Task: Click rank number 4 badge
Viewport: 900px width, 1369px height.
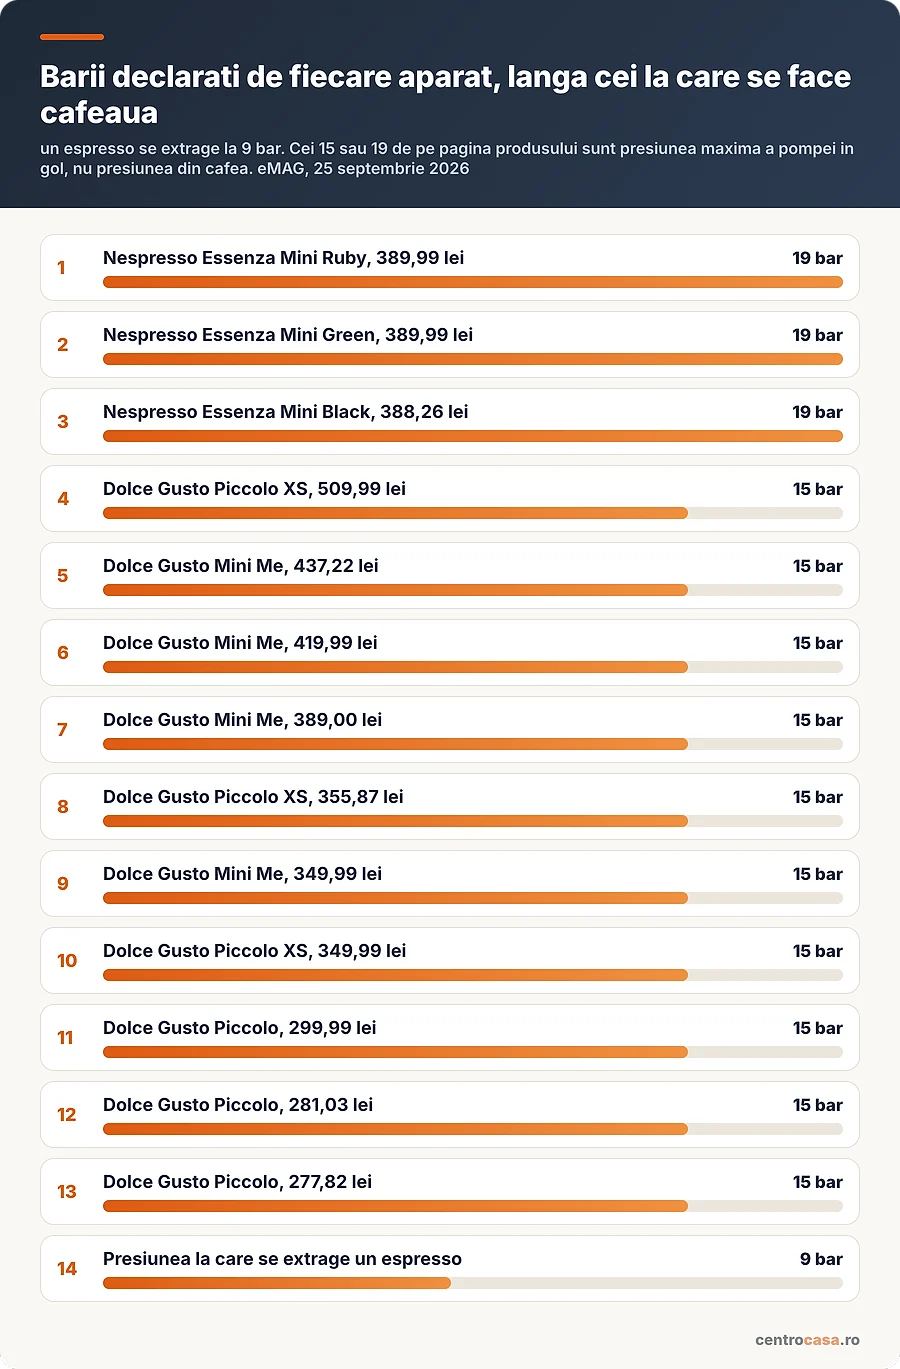Action: 63,499
